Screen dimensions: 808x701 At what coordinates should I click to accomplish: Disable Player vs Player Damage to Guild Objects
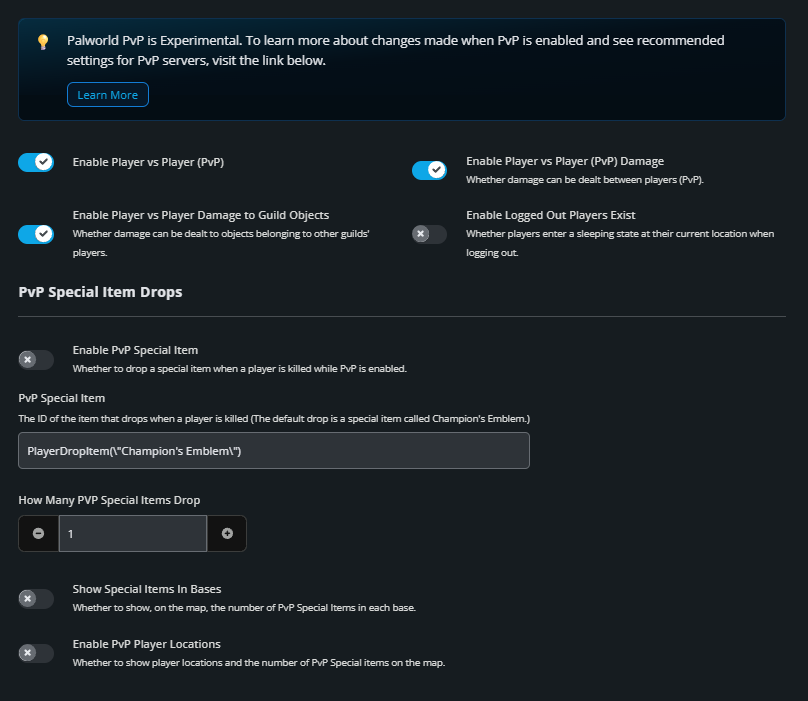[x=36, y=234]
